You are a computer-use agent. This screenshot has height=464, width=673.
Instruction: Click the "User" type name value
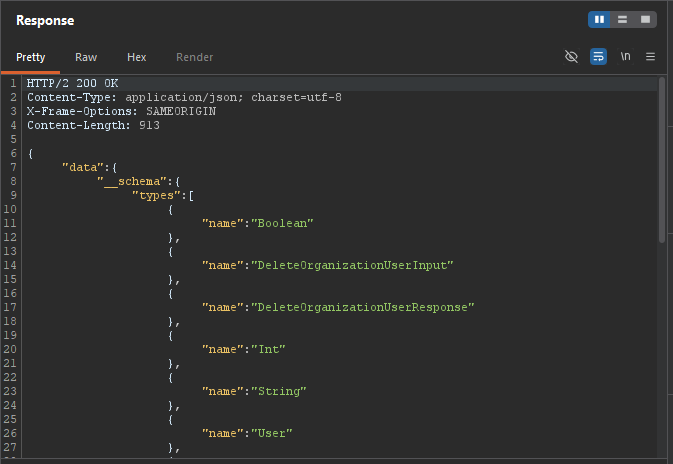[272, 434]
